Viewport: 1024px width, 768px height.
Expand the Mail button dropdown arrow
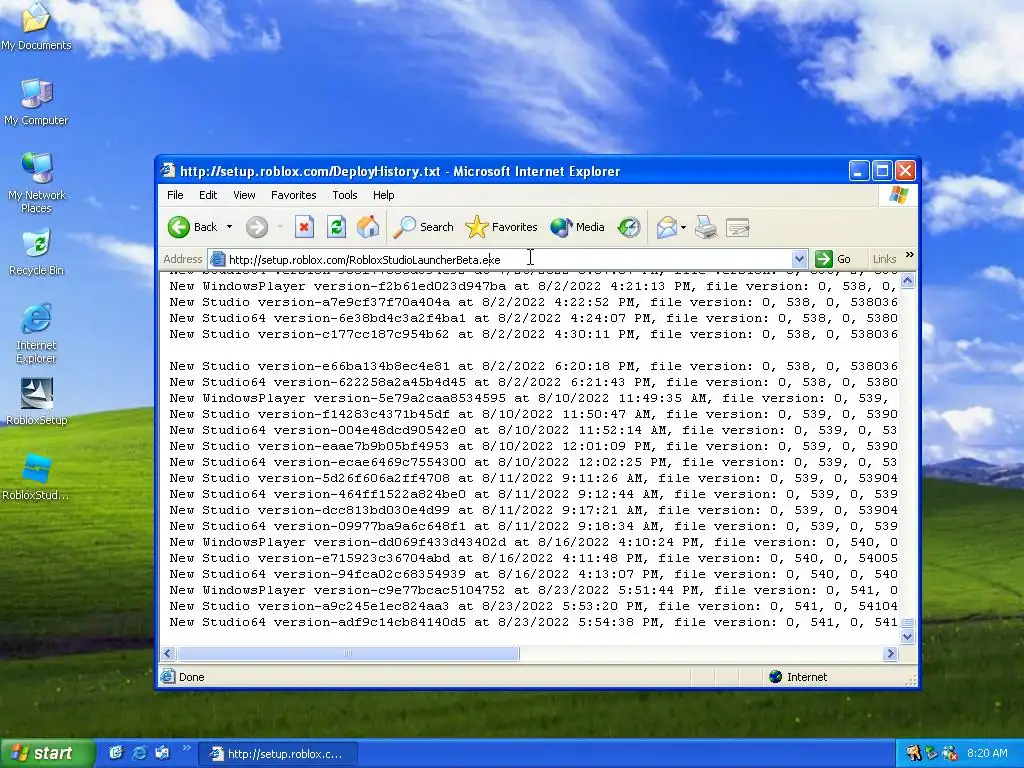(683, 227)
